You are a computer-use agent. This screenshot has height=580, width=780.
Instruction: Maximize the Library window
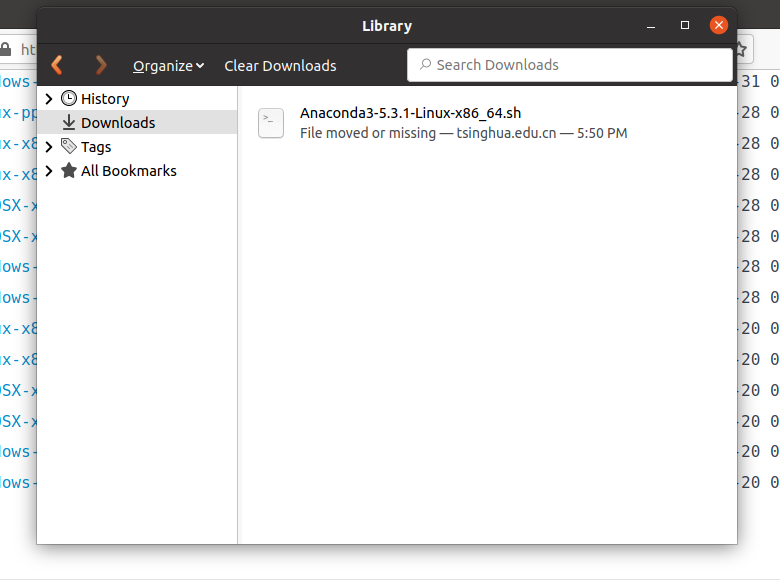[685, 25]
